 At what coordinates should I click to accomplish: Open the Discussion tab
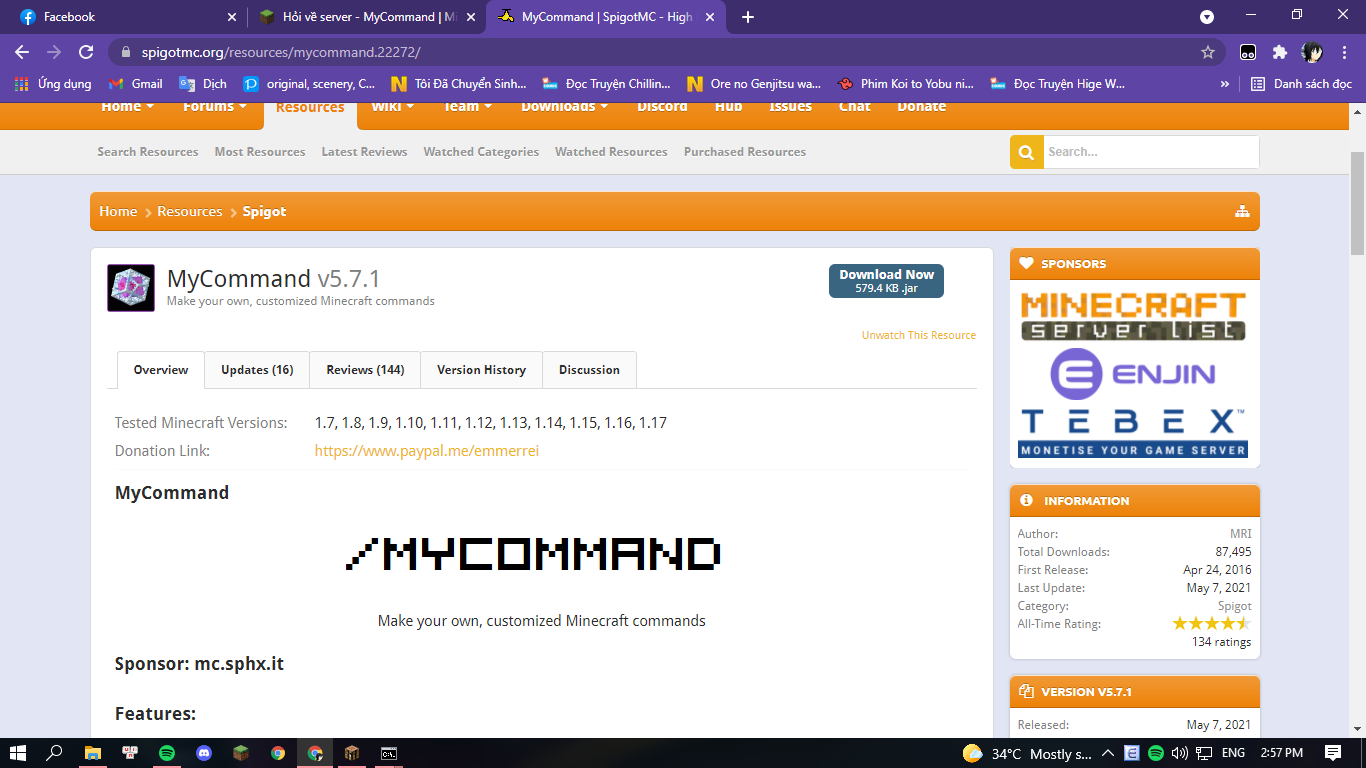tap(589, 370)
